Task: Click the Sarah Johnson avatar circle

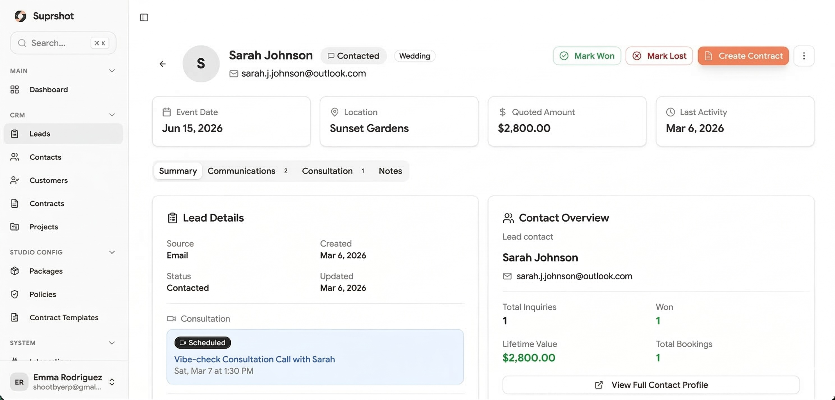Action: point(201,63)
